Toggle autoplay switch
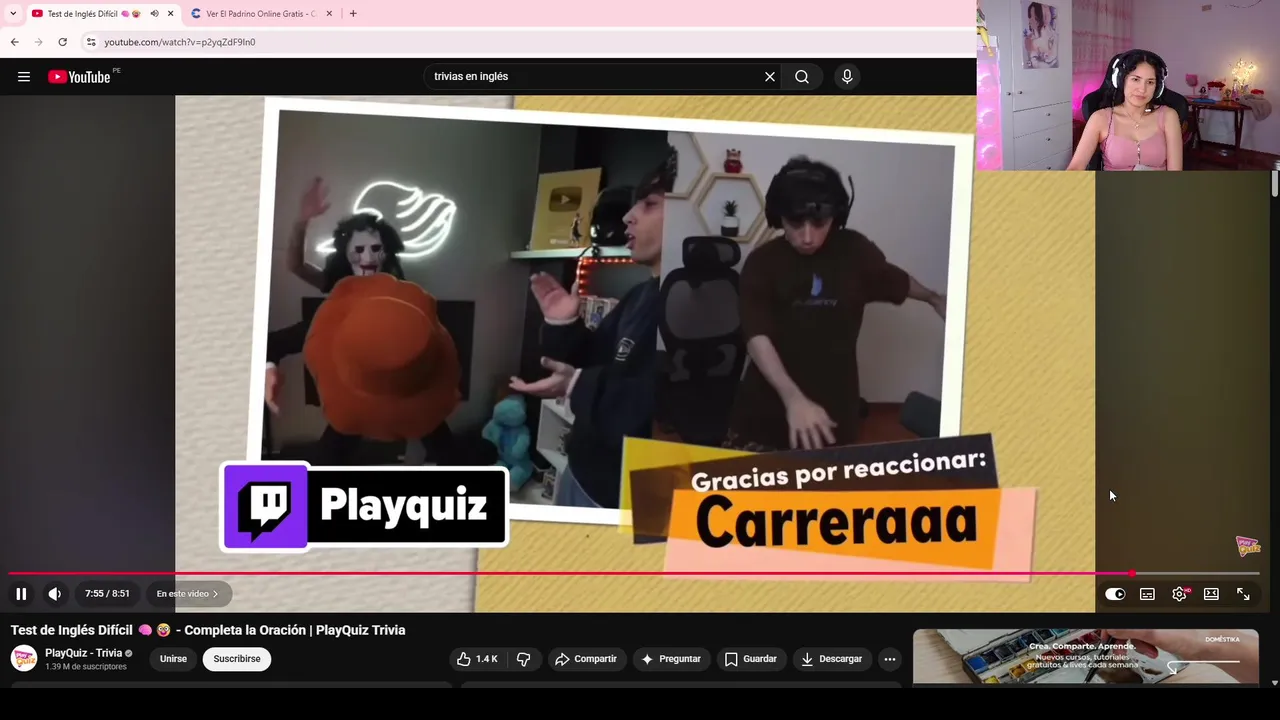1280x720 pixels. click(x=1115, y=594)
